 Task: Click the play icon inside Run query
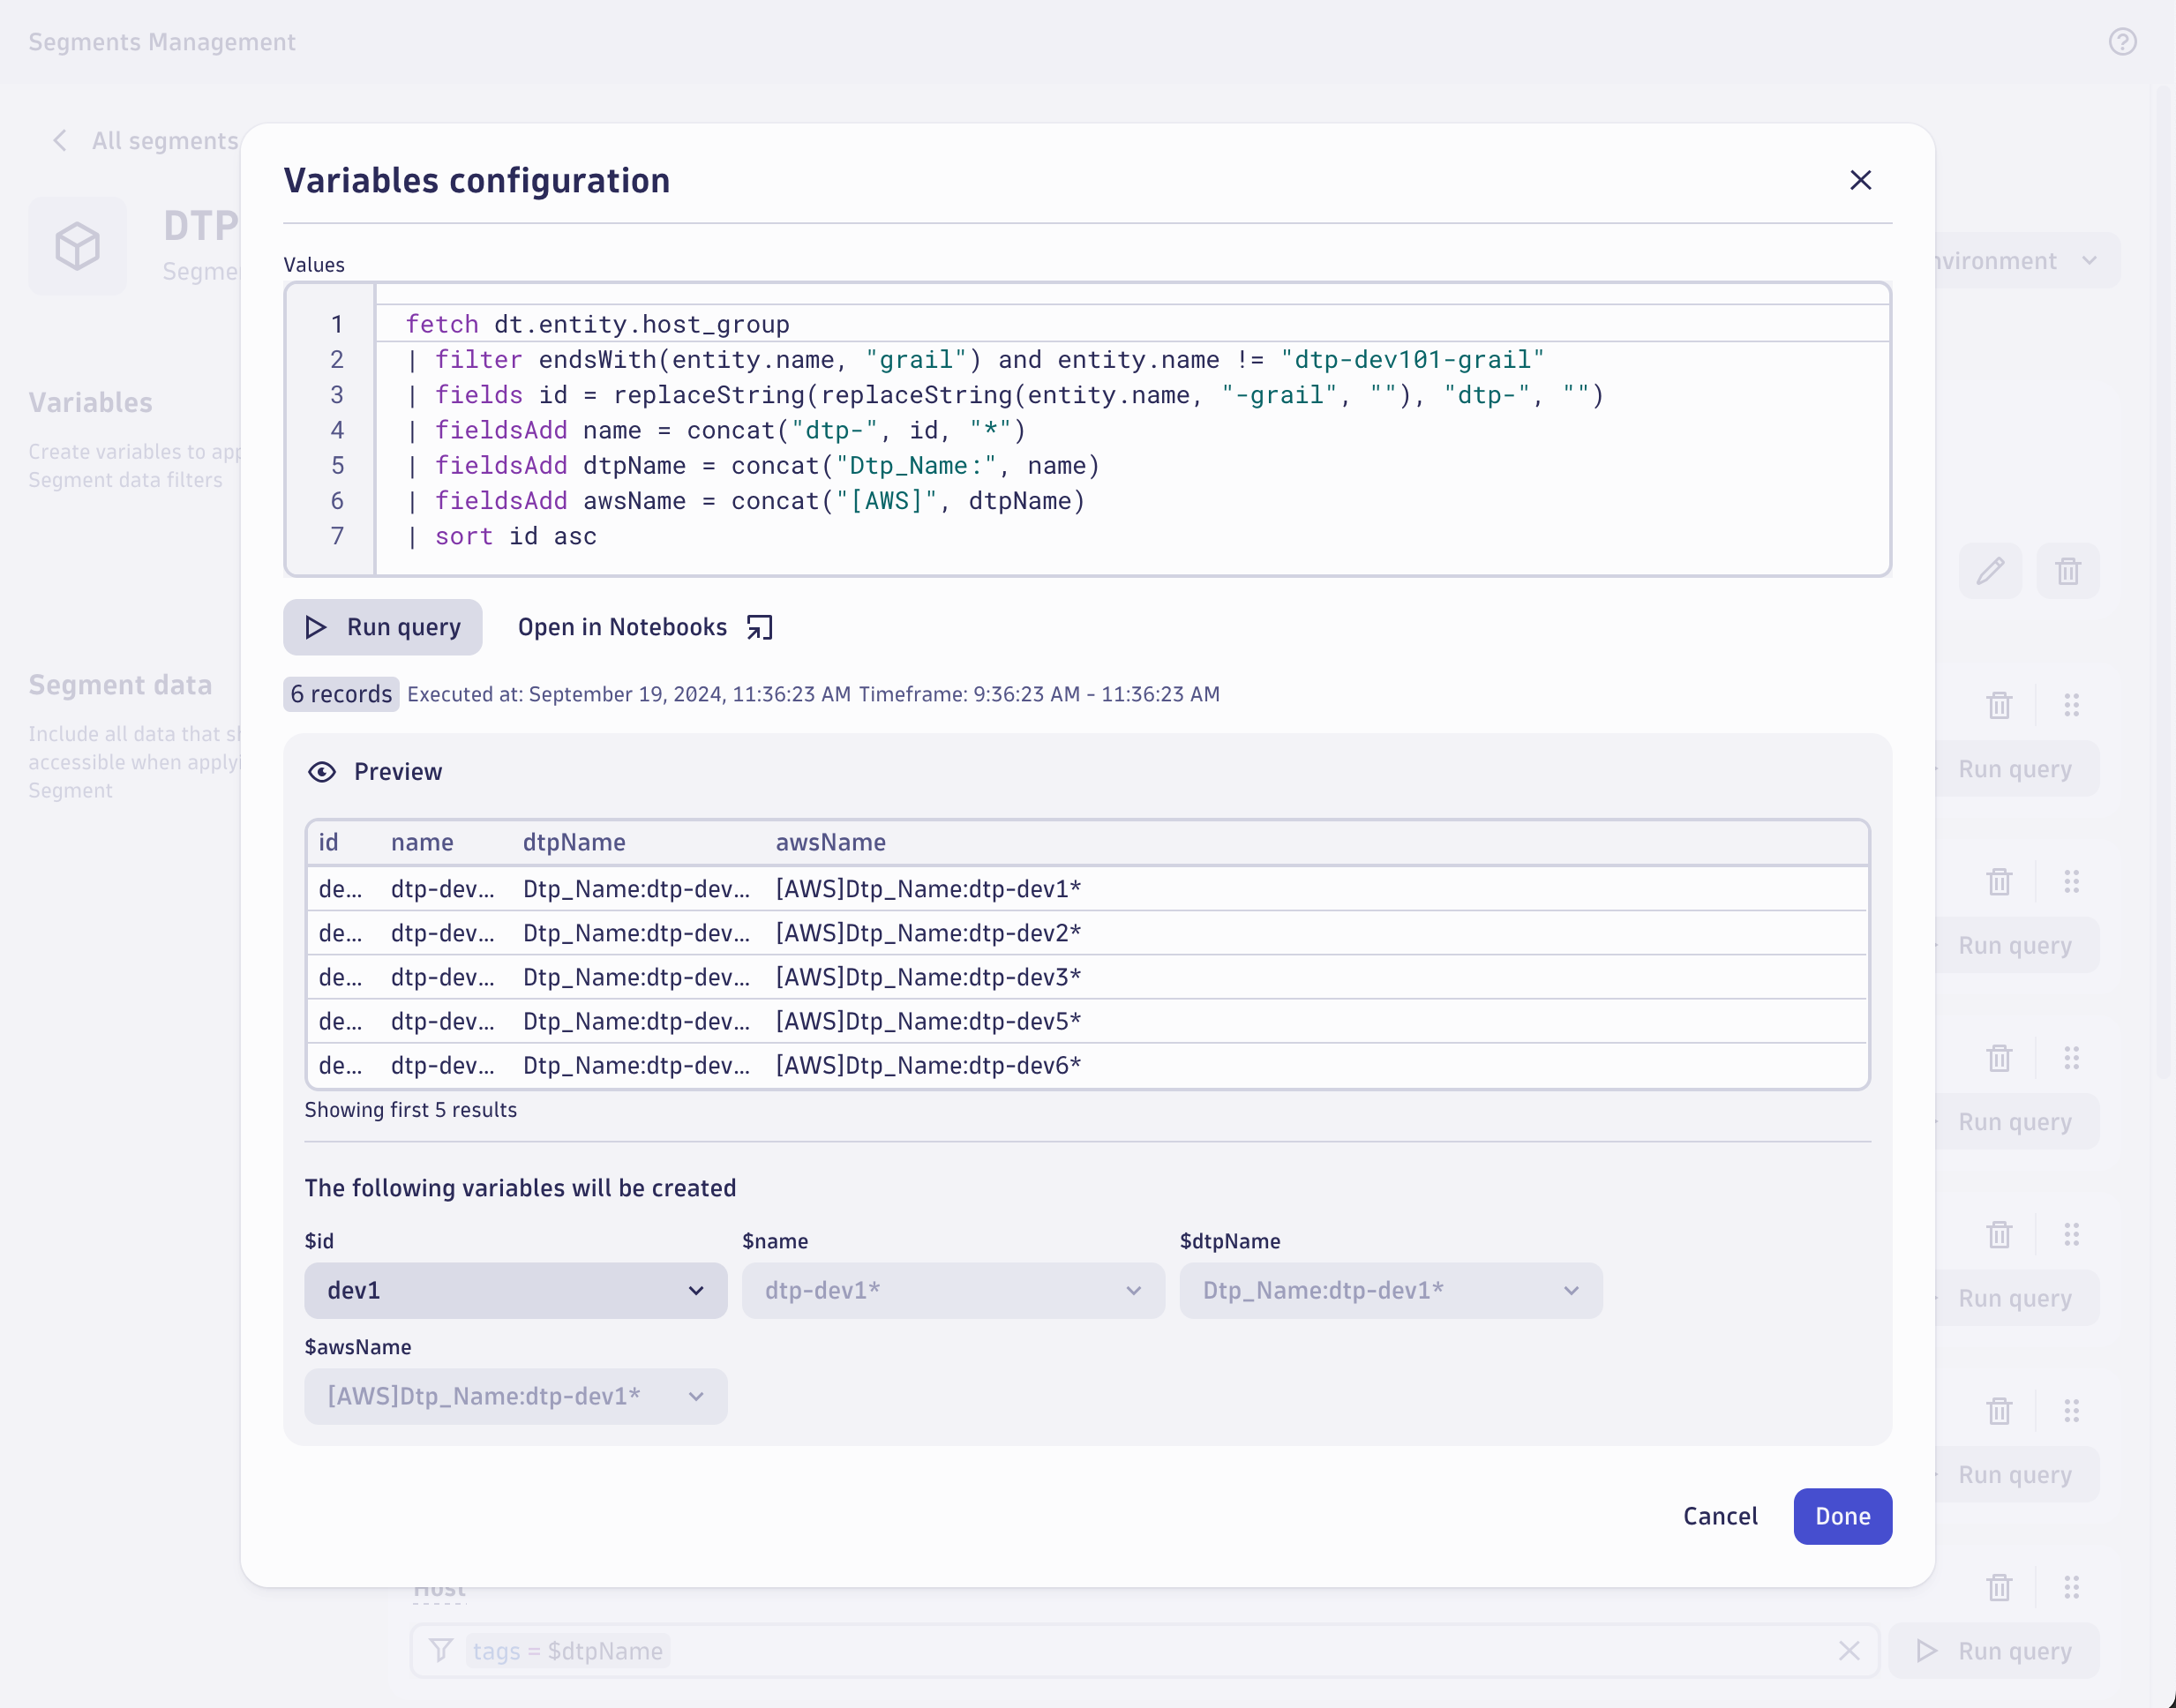click(x=316, y=627)
